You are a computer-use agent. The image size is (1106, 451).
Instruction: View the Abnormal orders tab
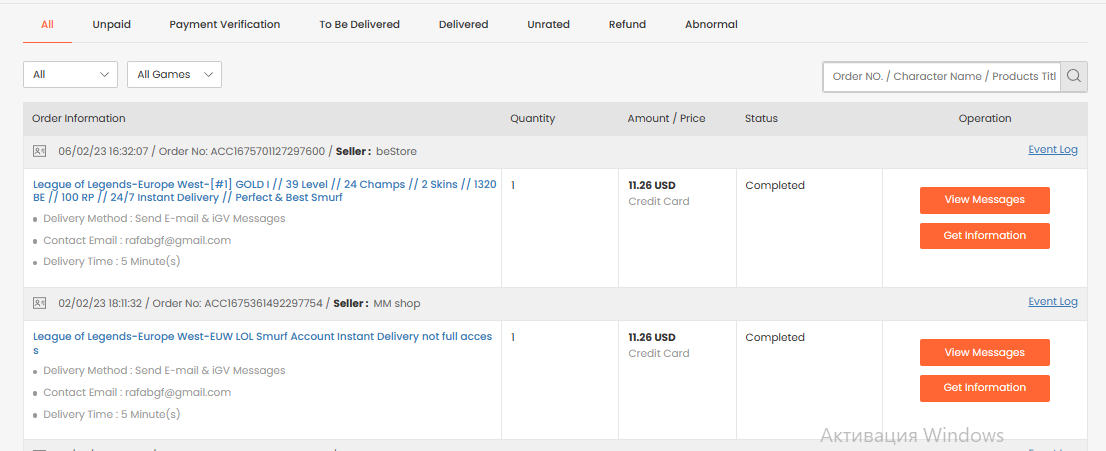tap(711, 24)
